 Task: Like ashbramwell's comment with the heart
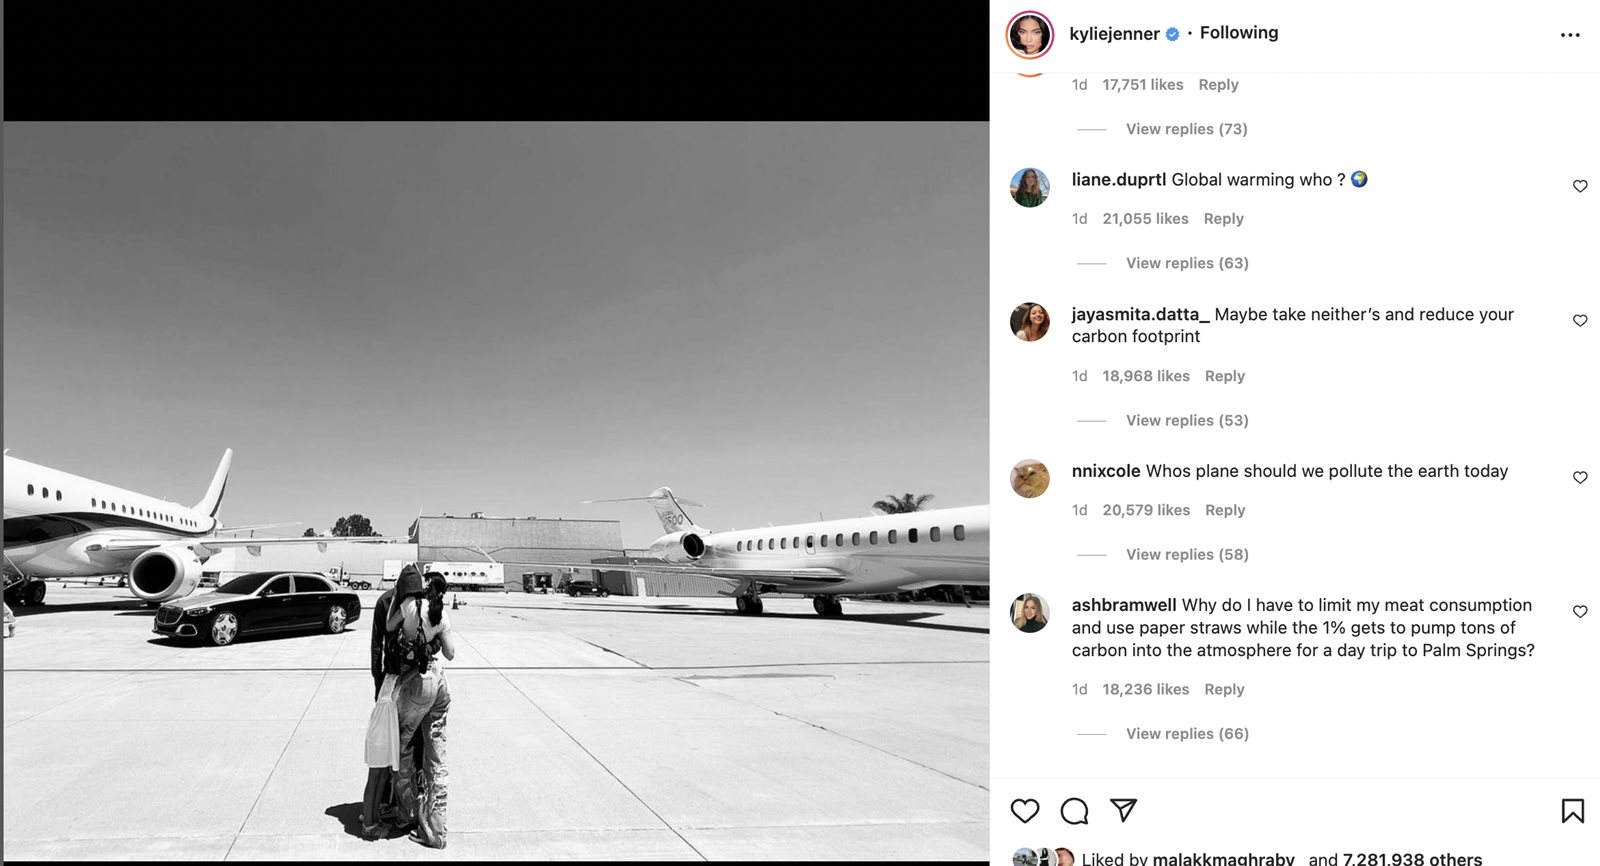1580,611
